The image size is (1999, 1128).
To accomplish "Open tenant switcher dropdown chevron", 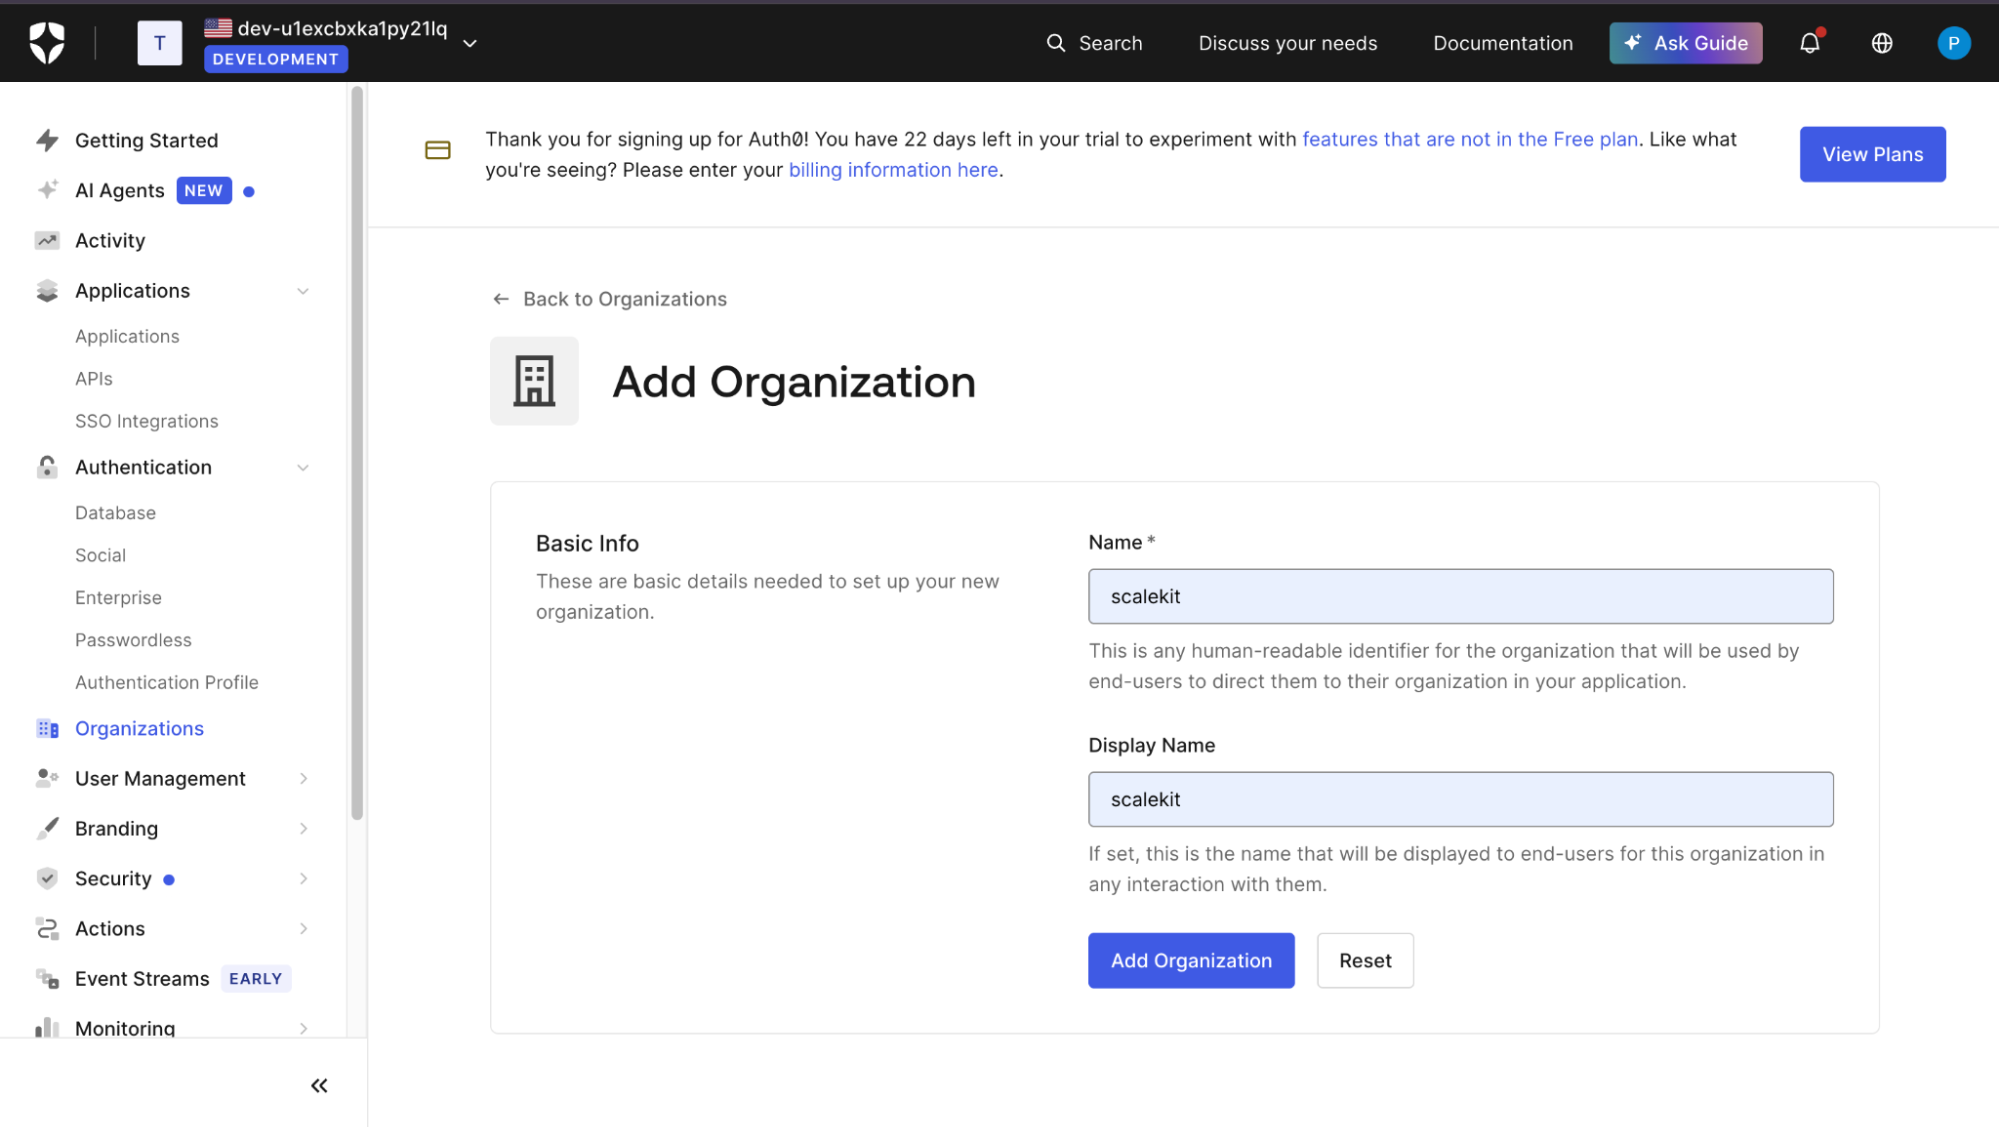I will [470, 44].
